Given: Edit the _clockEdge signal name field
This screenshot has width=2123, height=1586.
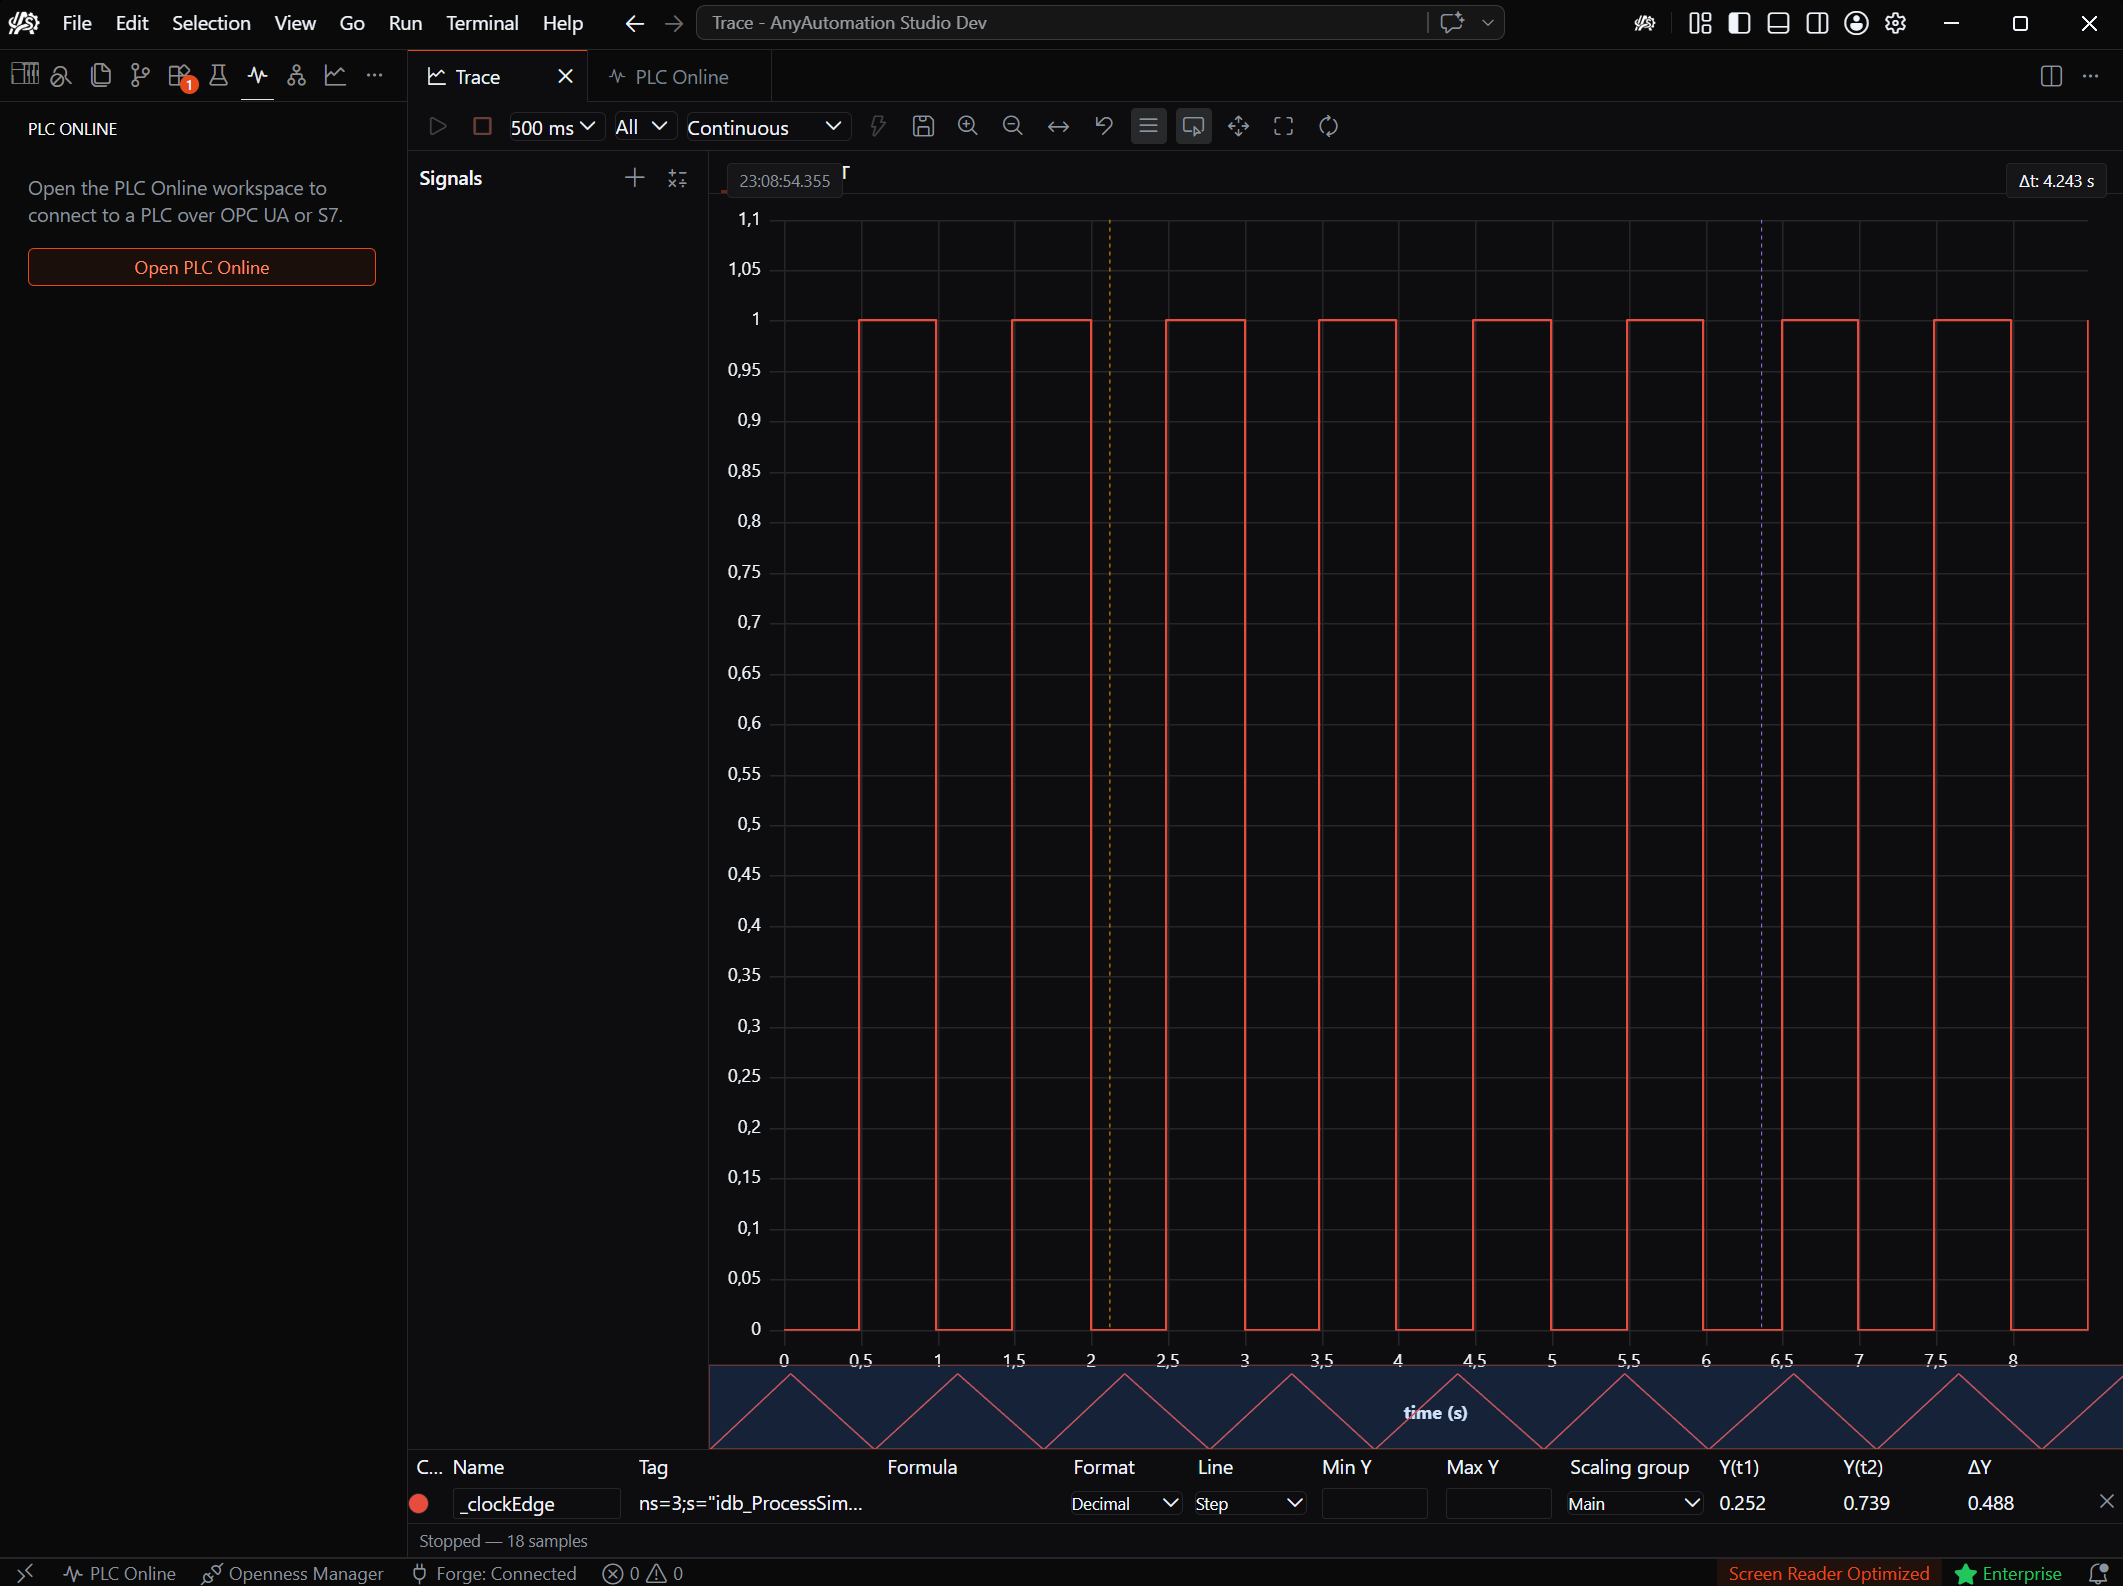Looking at the screenshot, I should pyautogui.click(x=537, y=1503).
